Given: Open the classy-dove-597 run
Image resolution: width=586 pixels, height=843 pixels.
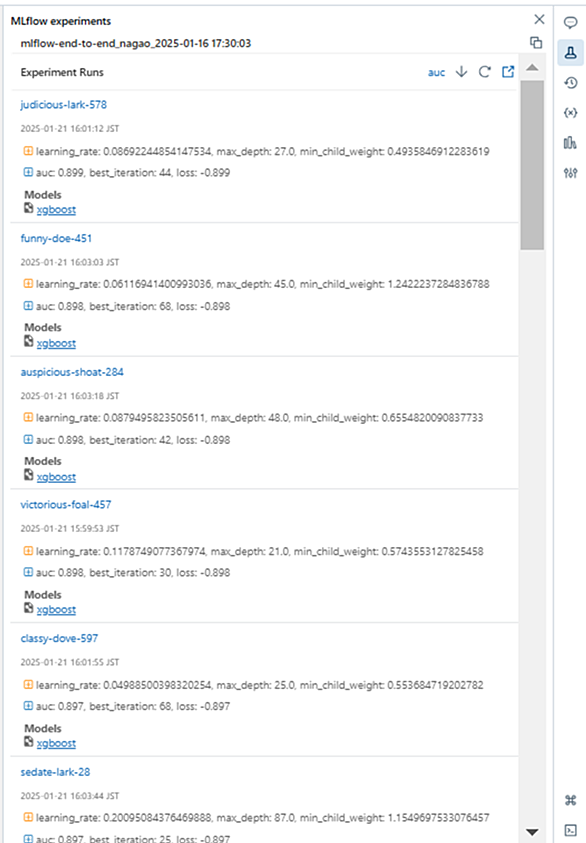Looking at the screenshot, I should tap(59, 638).
